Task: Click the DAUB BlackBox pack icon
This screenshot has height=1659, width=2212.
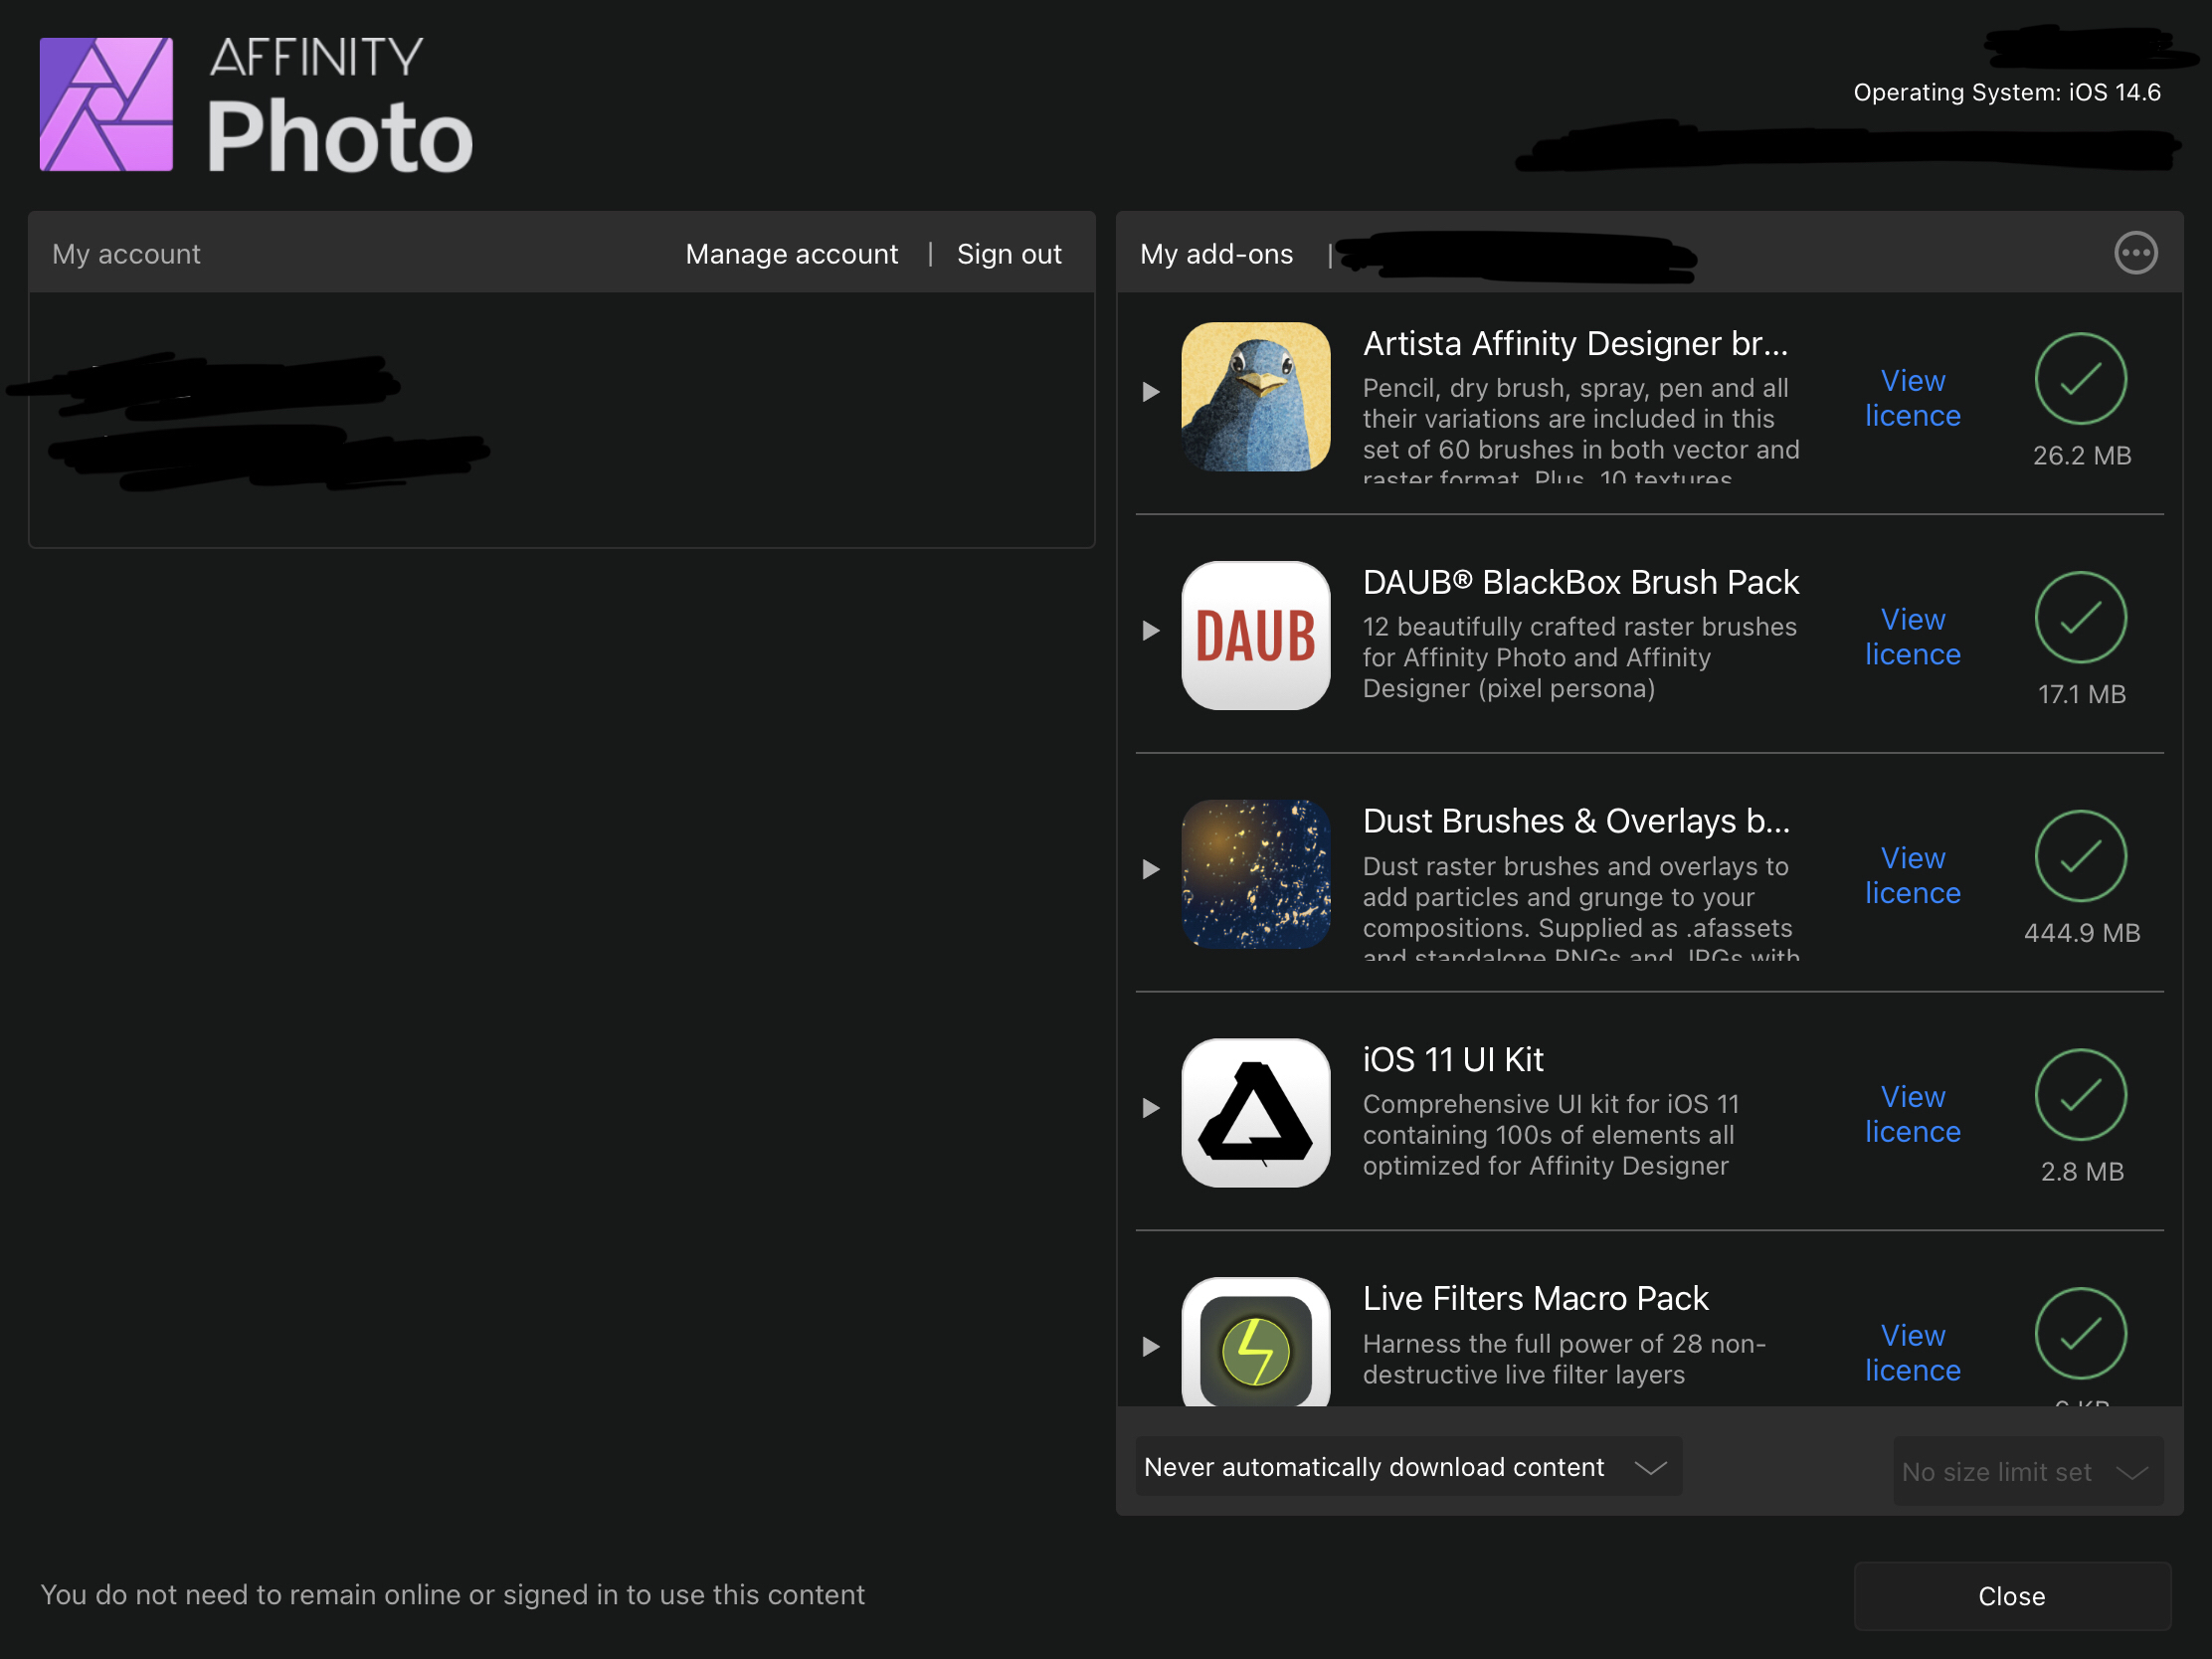Action: coord(1255,635)
